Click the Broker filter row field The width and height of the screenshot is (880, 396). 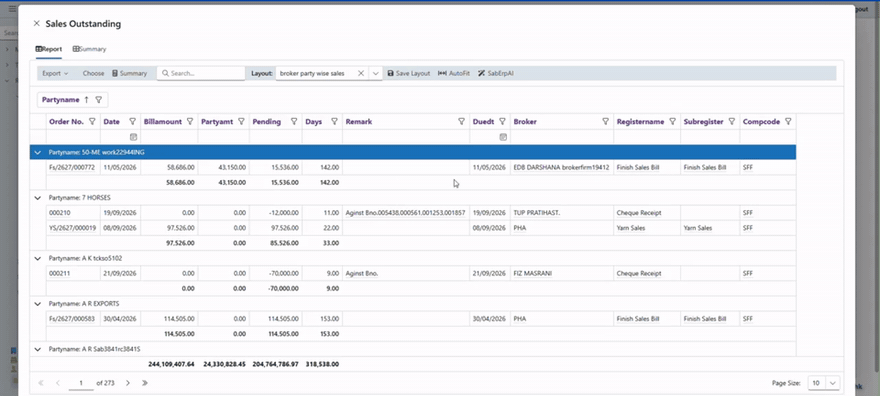point(562,136)
